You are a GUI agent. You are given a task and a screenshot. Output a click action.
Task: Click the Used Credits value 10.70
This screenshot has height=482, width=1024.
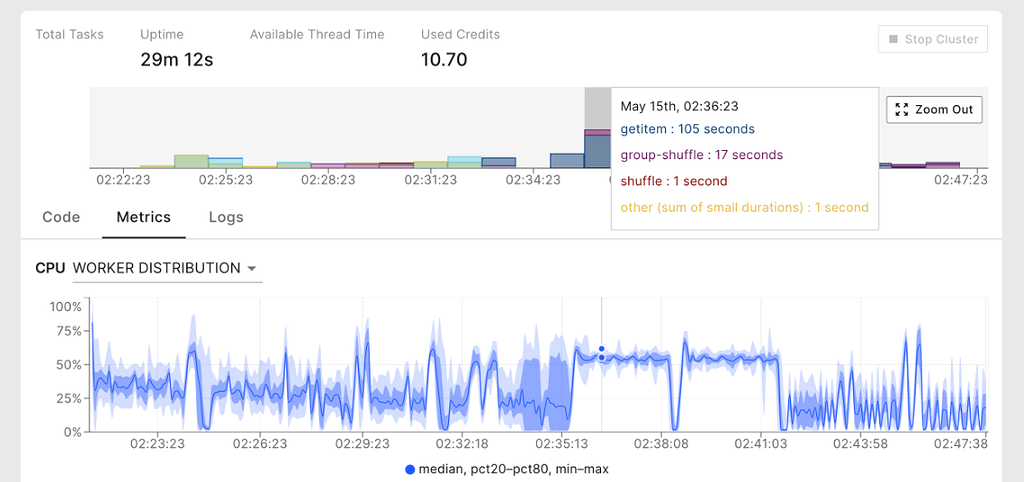click(444, 60)
